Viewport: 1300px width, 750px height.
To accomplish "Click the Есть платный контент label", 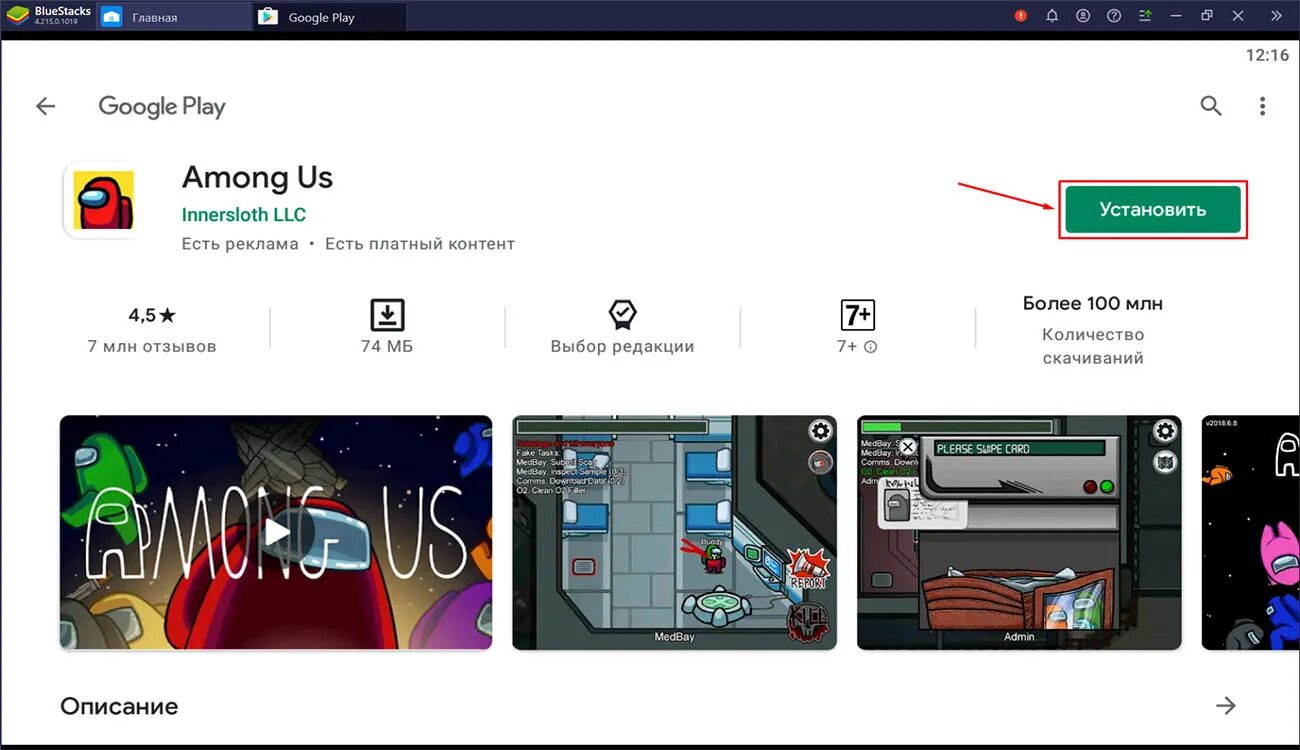I will click(x=420, y=244).
